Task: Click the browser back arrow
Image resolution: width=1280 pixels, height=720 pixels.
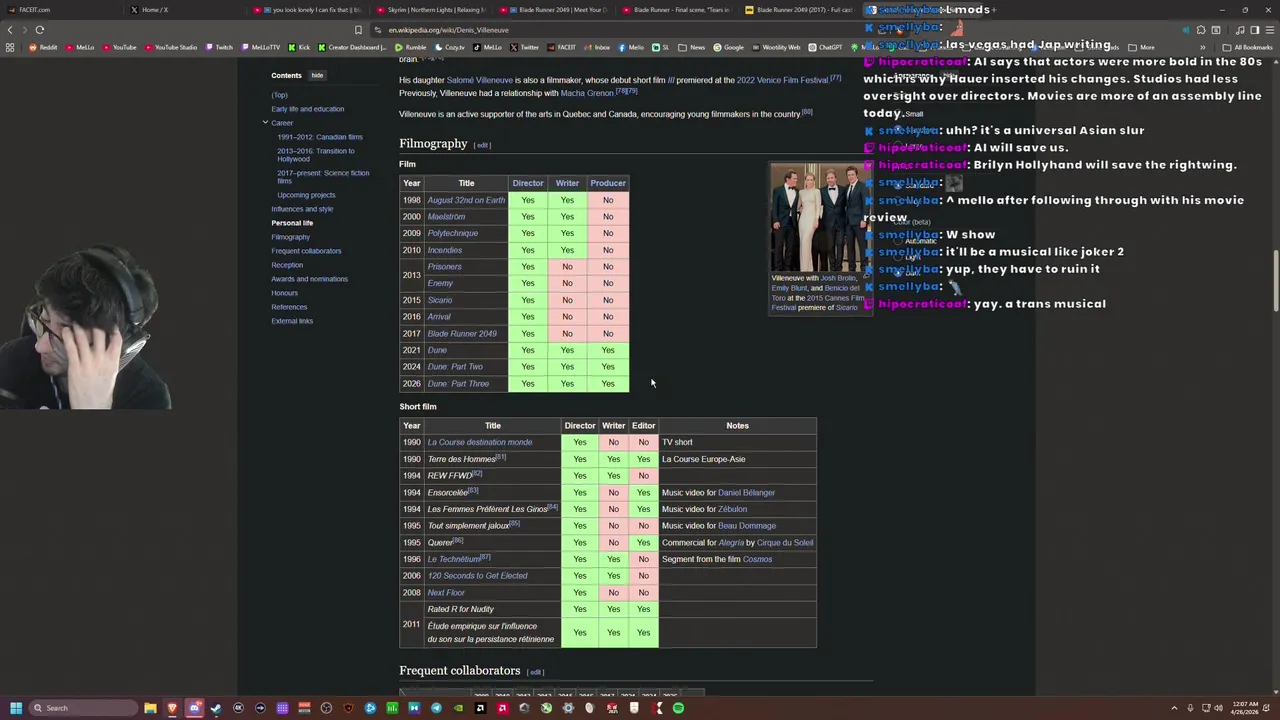Action: point(10,30)
